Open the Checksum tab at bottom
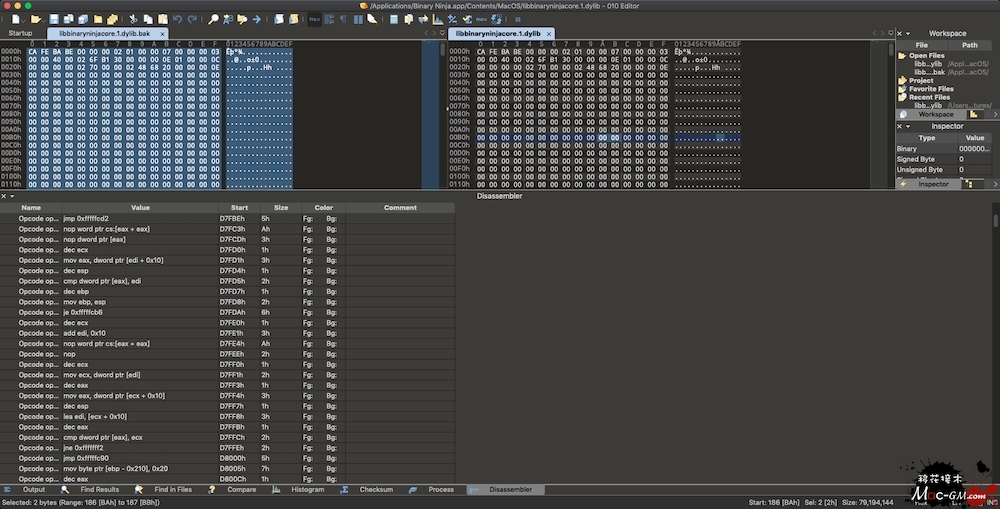This screenshot has width=1000, height=509. pyautogui.click(x=376, y=489)
